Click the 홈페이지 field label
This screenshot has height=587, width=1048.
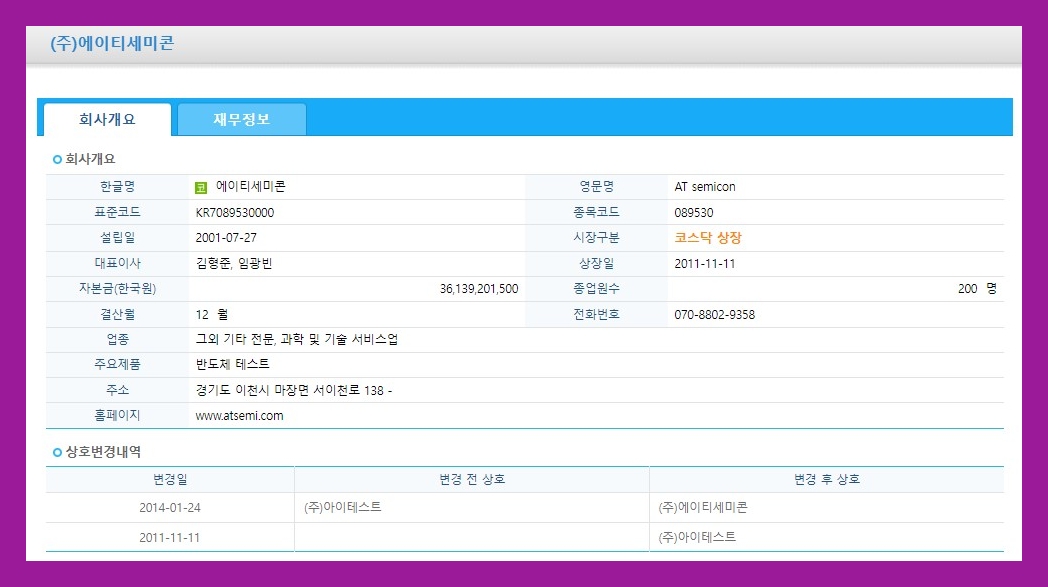click(x=118, y=415)
